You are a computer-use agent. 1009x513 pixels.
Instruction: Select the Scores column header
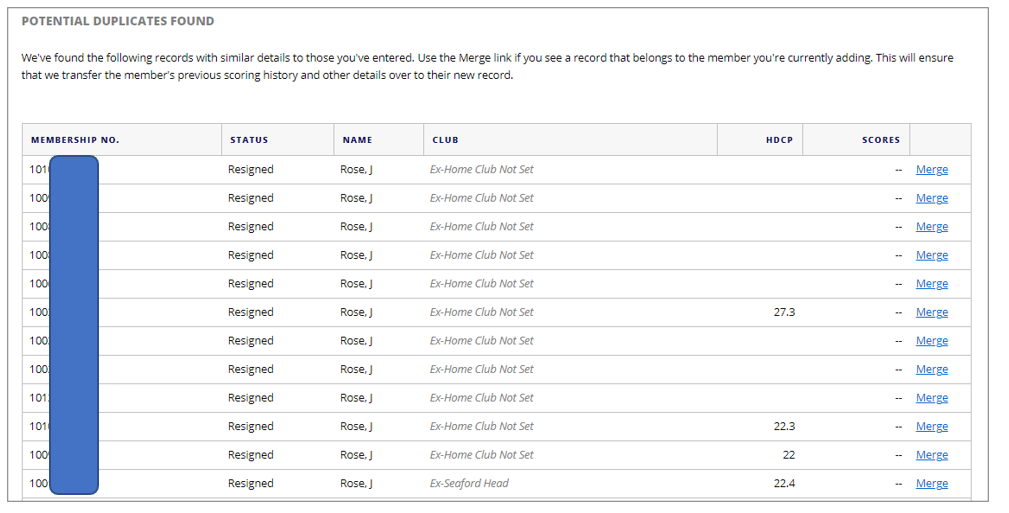click(x=881, y=140)
